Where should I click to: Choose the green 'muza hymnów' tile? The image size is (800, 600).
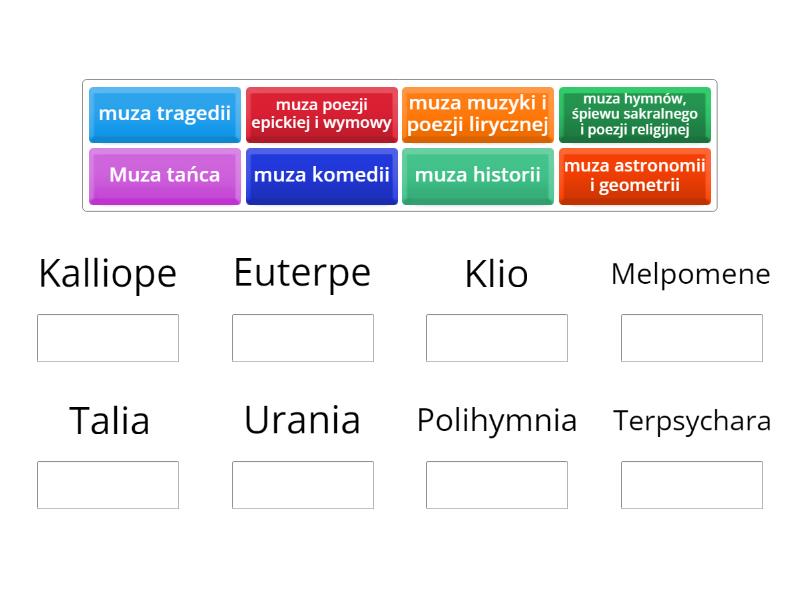(635, 113)
